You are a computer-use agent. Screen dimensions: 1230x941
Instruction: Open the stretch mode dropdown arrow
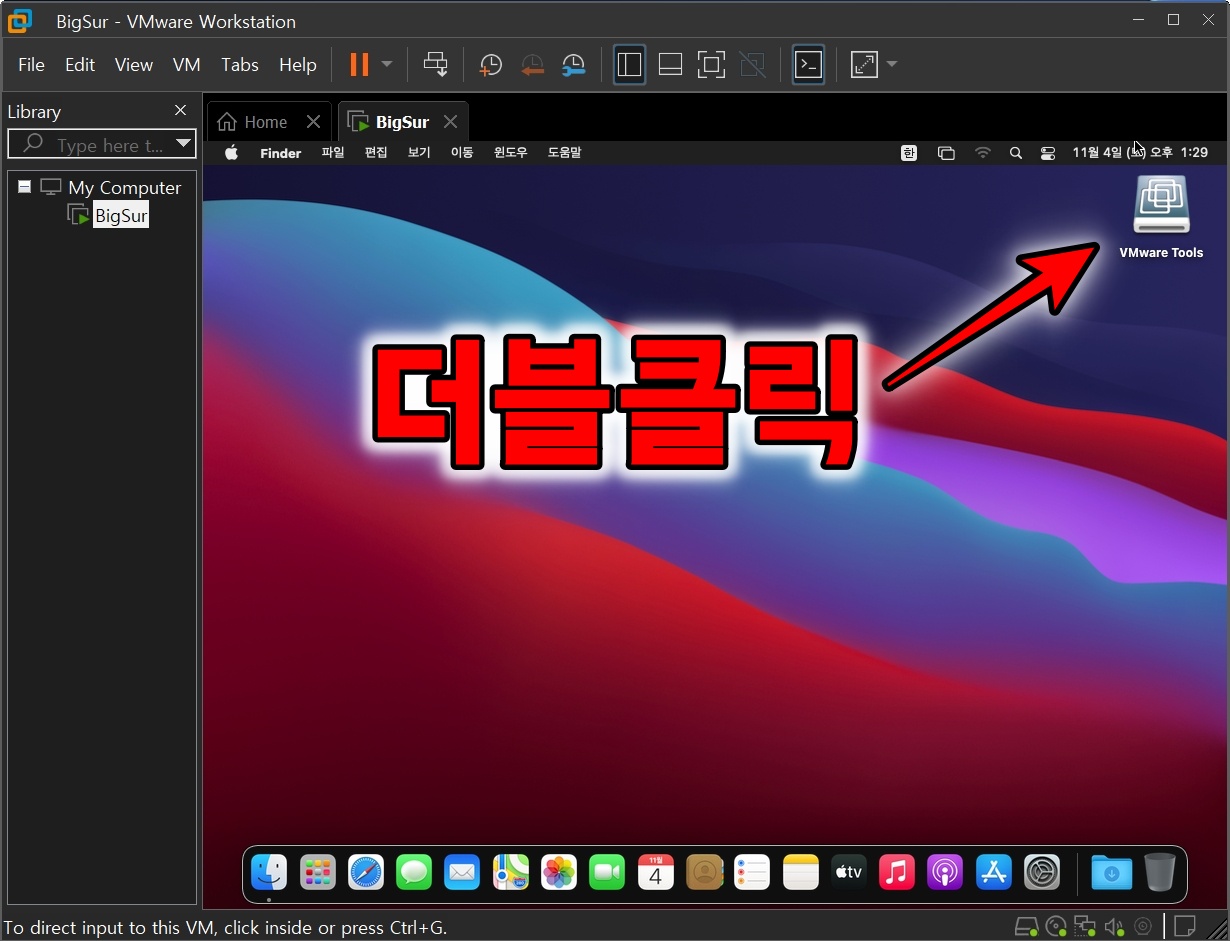[x=892, y=65]
